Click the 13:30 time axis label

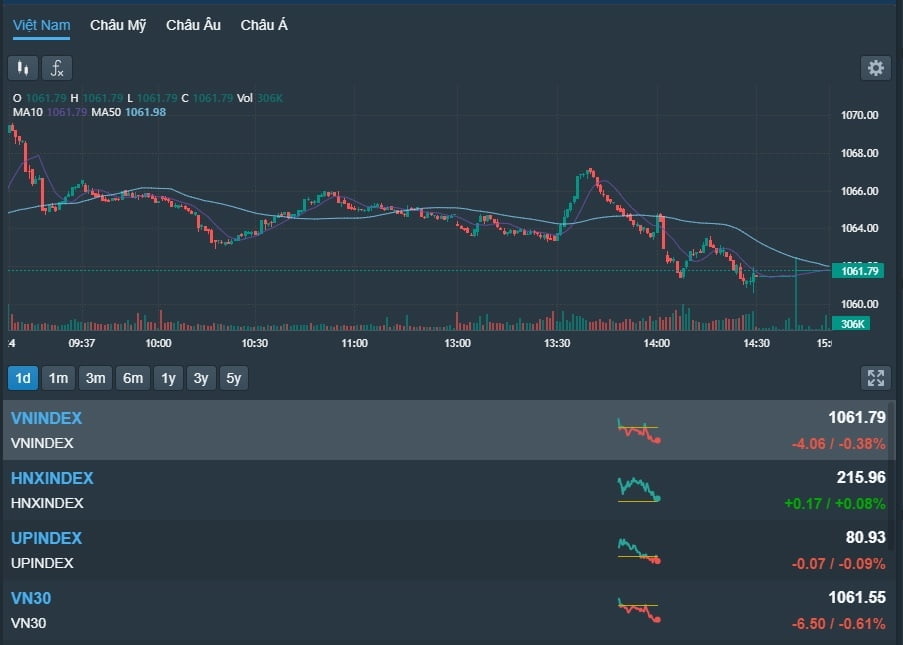point(557,343)
